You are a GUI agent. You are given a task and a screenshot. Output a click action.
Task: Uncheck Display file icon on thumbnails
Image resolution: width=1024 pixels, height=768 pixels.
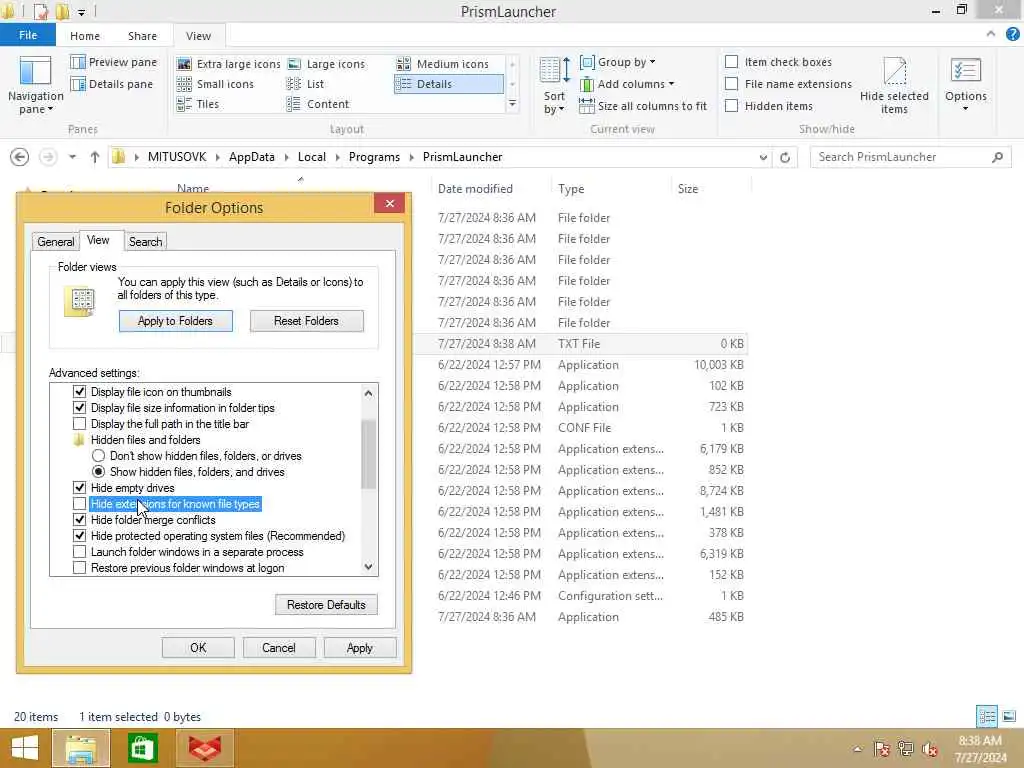(x=79, y=392)
